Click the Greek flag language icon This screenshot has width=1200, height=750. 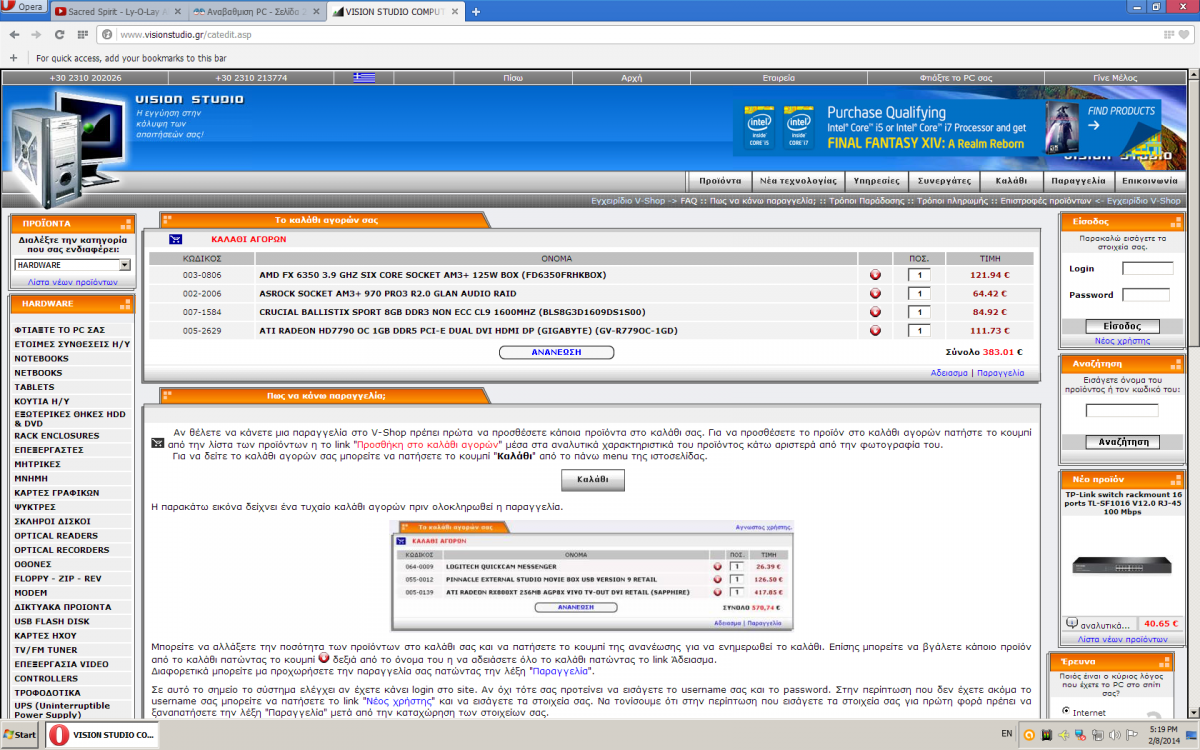pos(364,77)
